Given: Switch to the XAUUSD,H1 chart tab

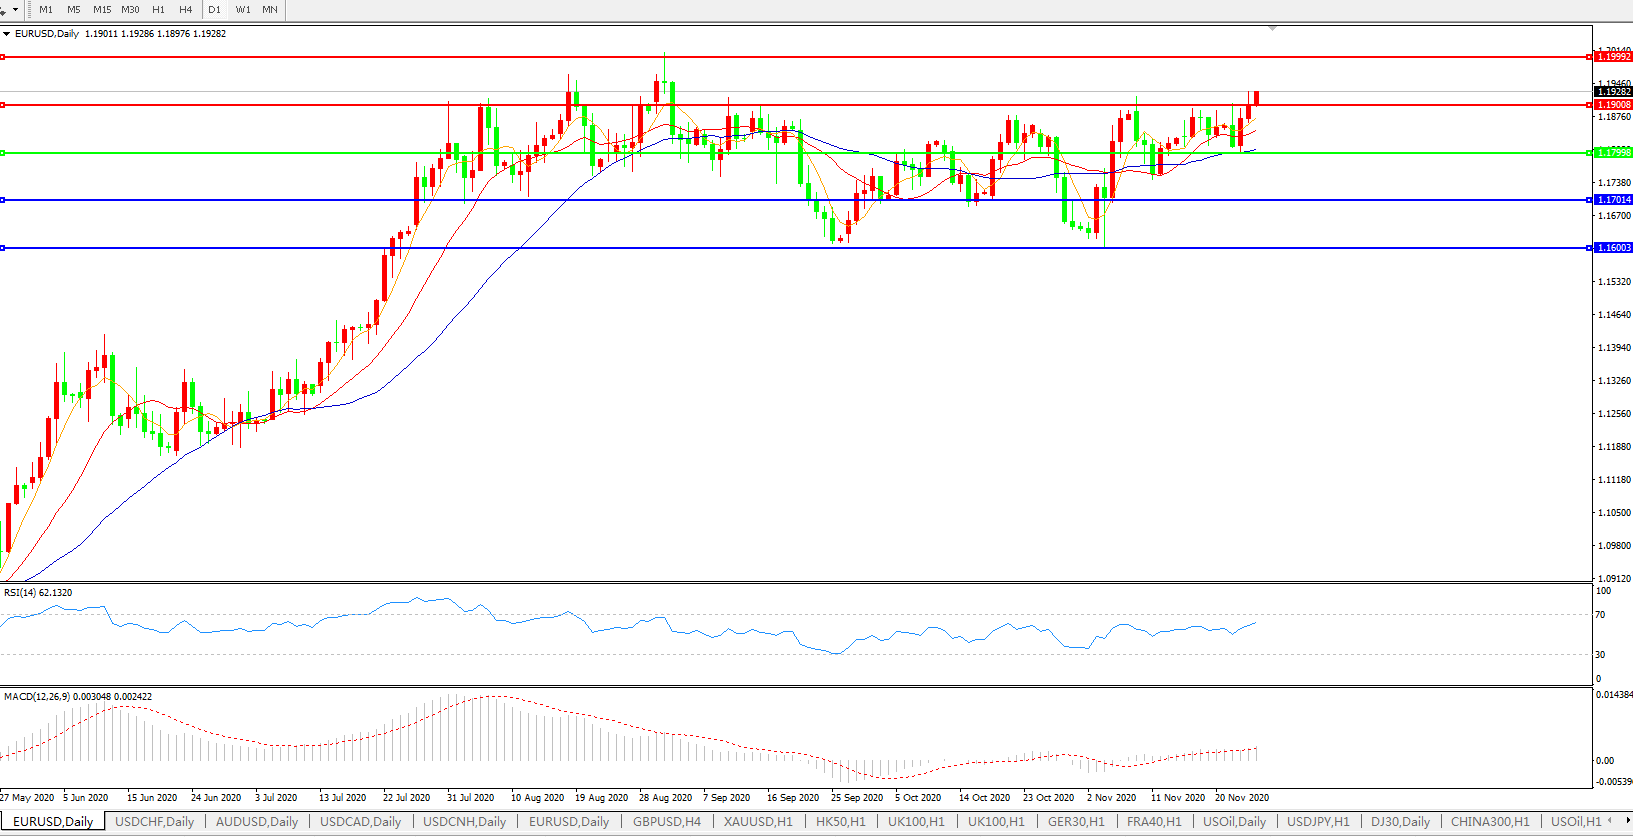Looking at the screenshot, I should (758, 822).
